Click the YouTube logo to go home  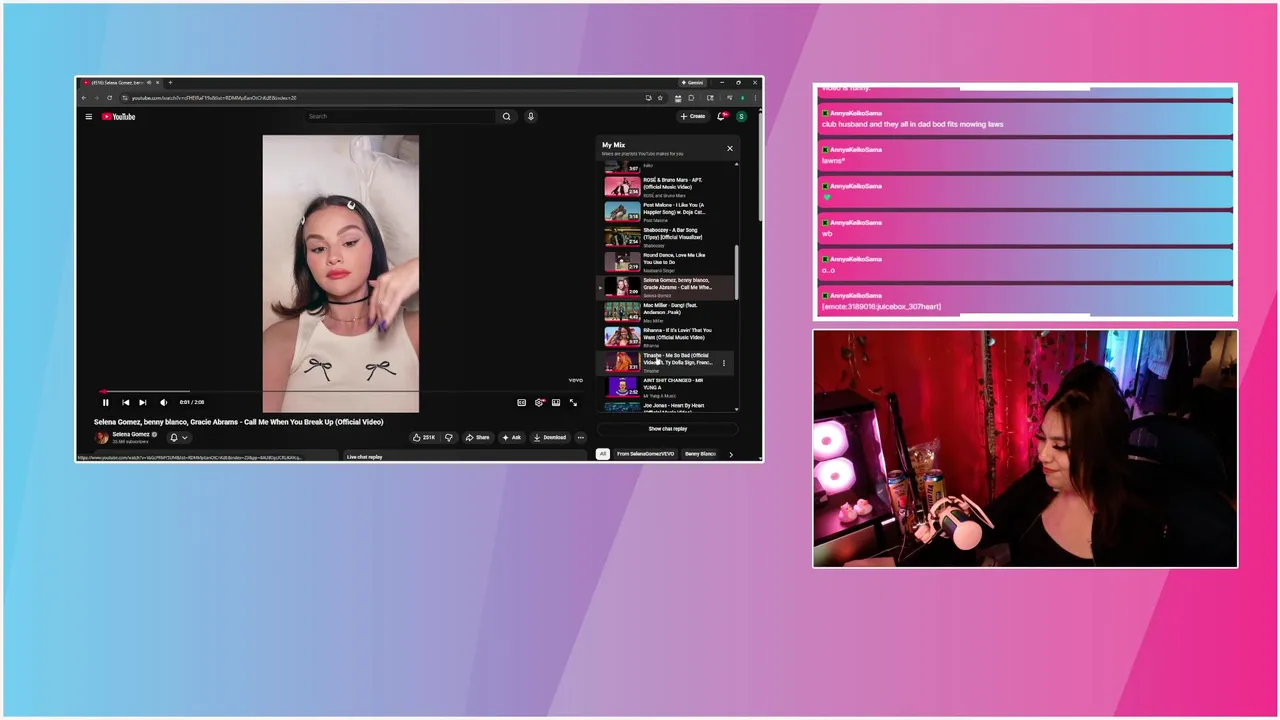(118, 117)
